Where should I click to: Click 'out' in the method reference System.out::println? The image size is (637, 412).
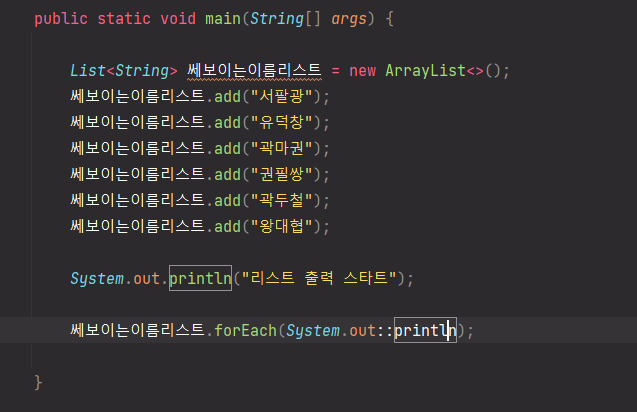tap(362, 331)
